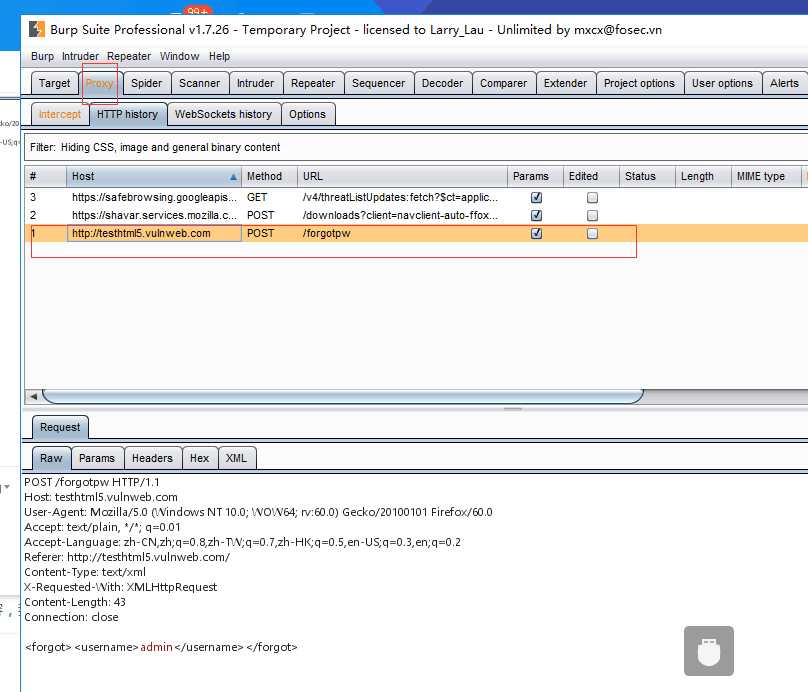This screenshot has height=692, width=808.
Task: Toggle Params checkbox for /forgotpw row
Action: pos(536,233)
